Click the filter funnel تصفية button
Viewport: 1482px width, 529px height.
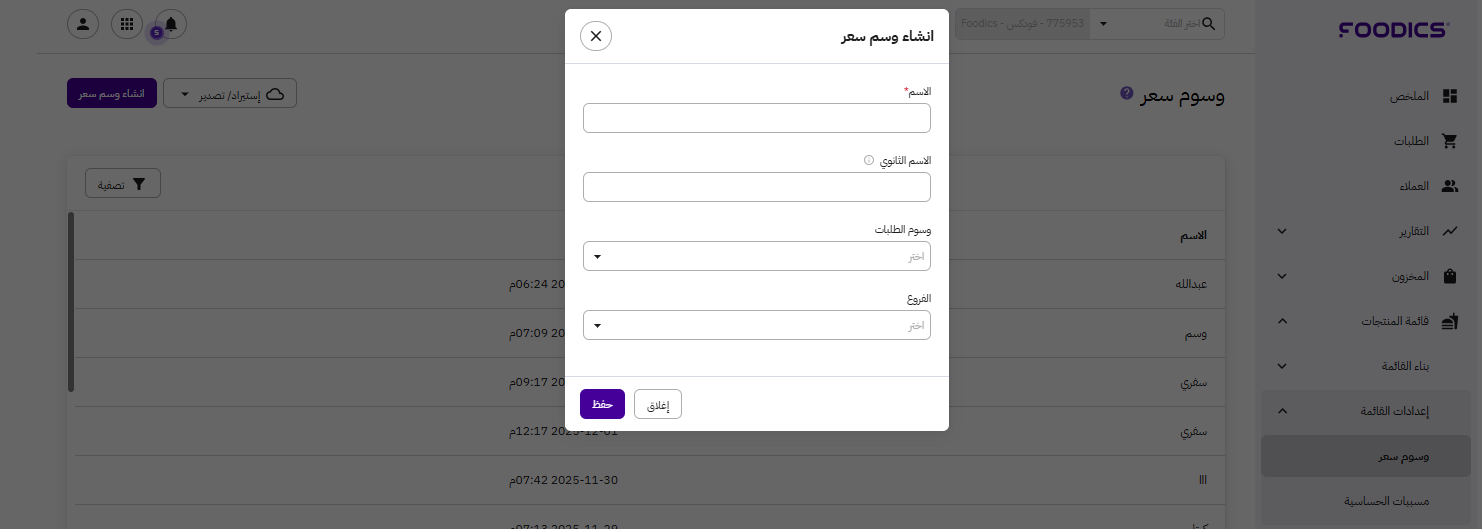[x=123, y=184]
